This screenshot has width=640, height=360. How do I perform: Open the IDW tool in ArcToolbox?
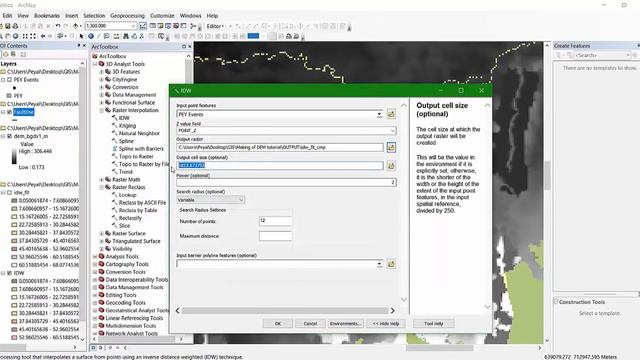click(x=124, y=118)
